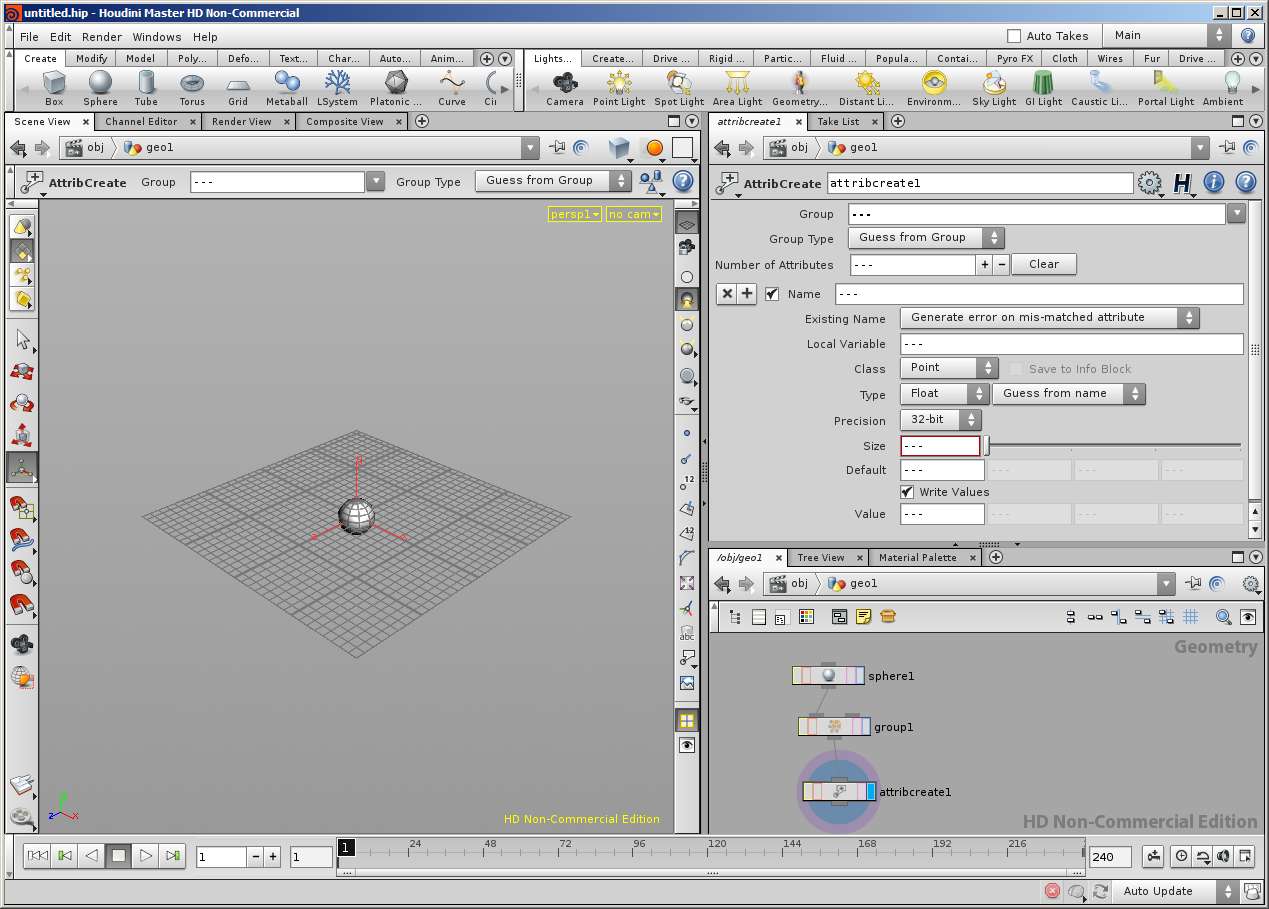The height and width of the screenshot is (909, 1269).
Task: Add a Caustic Light
Action: point(1099,88)
